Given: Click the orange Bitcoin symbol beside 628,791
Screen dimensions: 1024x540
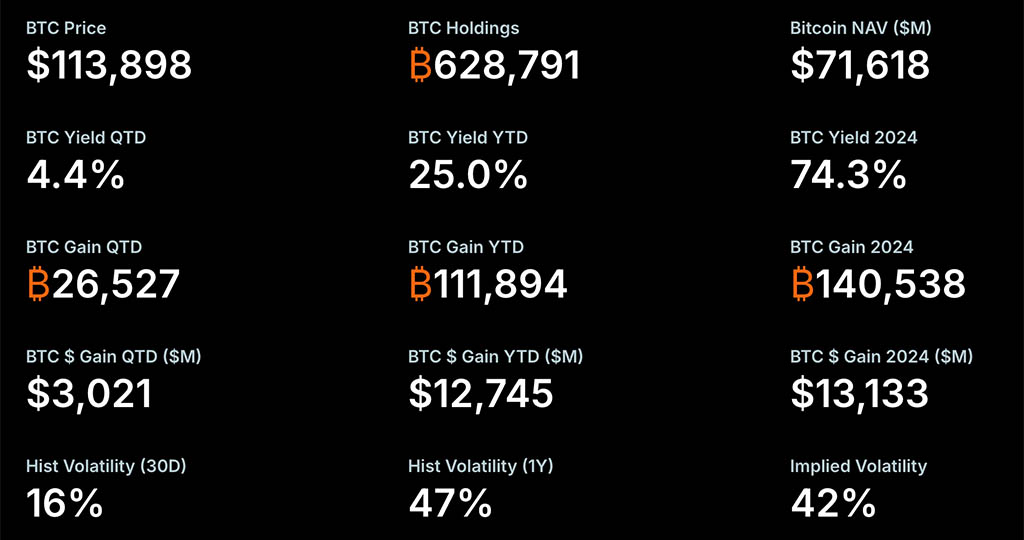Looking at the screenshot, I should point(421,66).
